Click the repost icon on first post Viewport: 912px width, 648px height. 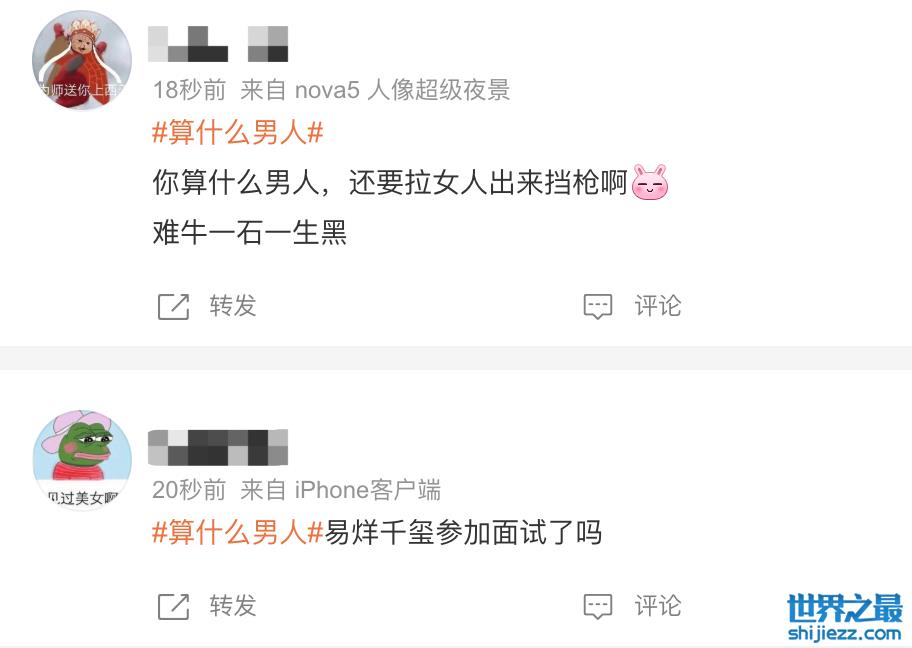click(173, 307)
